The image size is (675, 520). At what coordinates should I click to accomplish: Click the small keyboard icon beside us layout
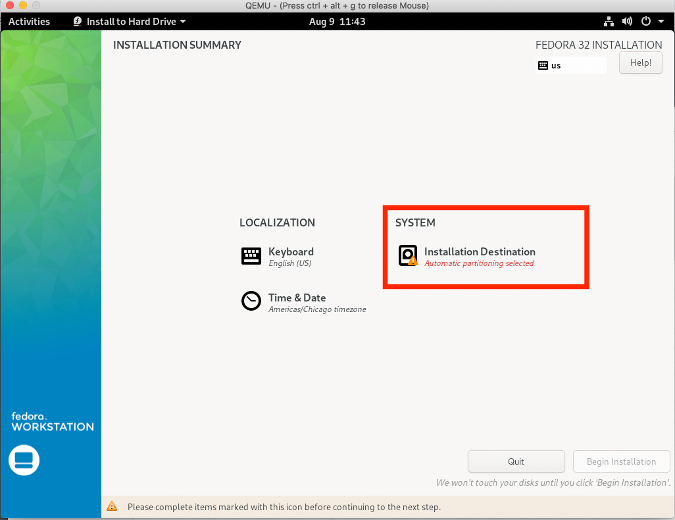click(543, 65)
